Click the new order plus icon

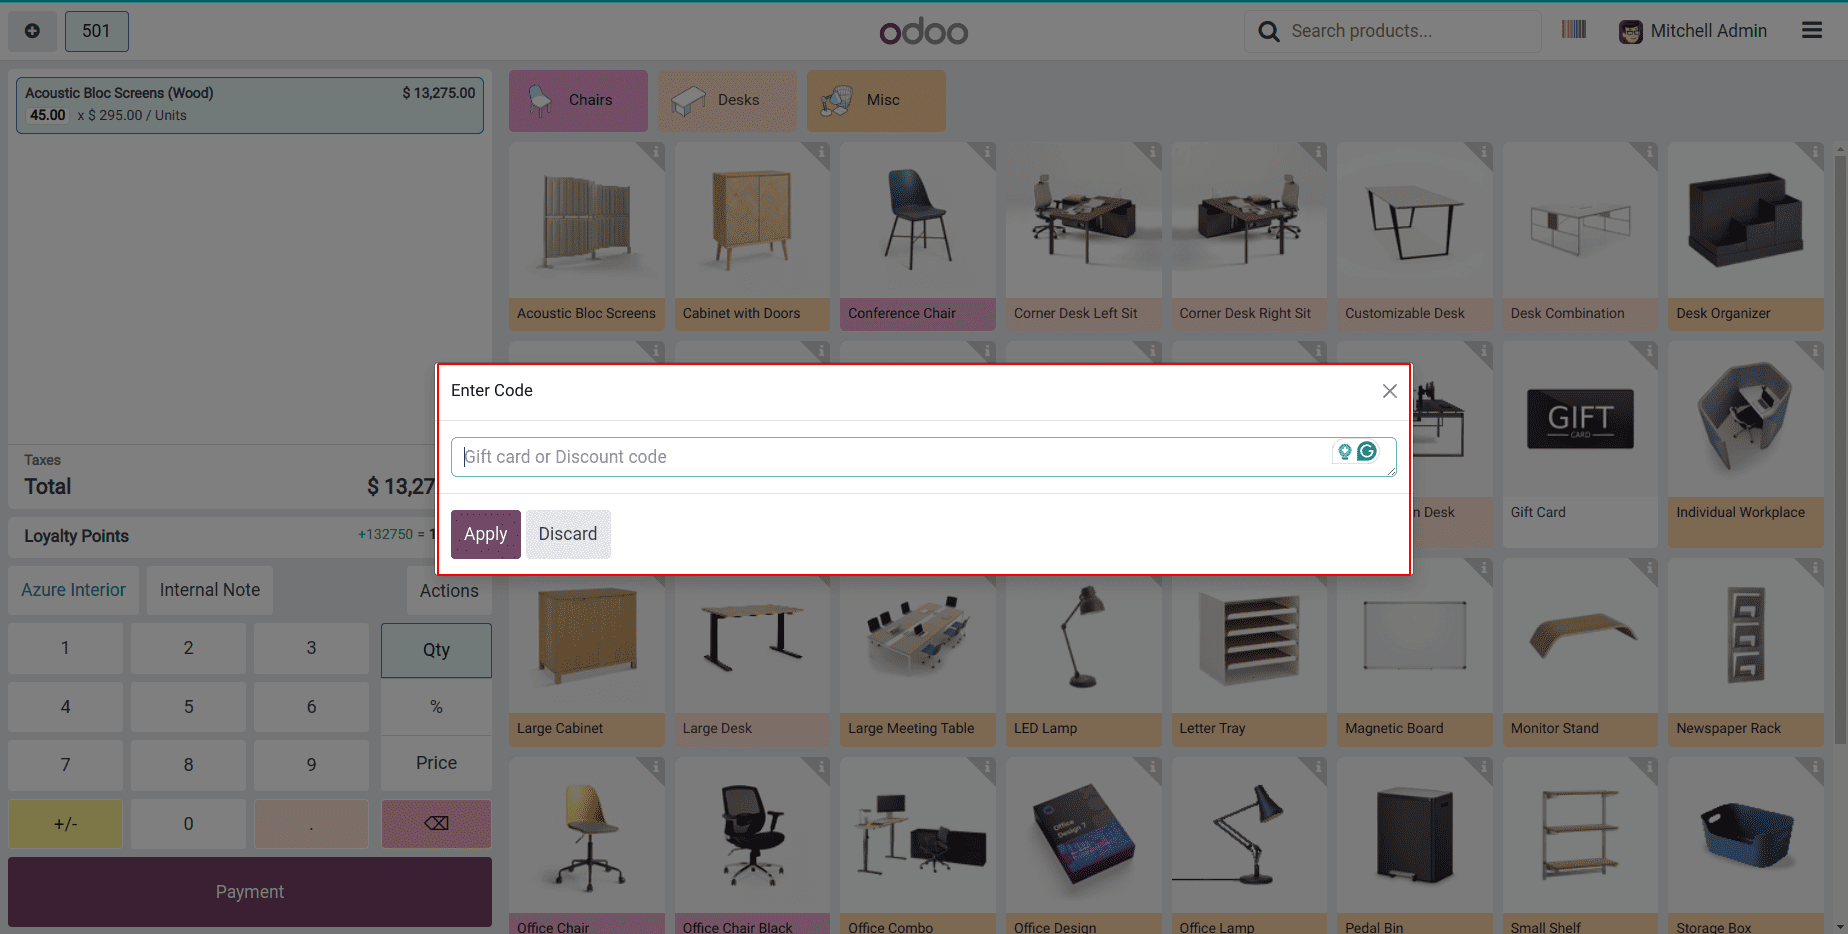pyautogui.click(x=32, y=31)
